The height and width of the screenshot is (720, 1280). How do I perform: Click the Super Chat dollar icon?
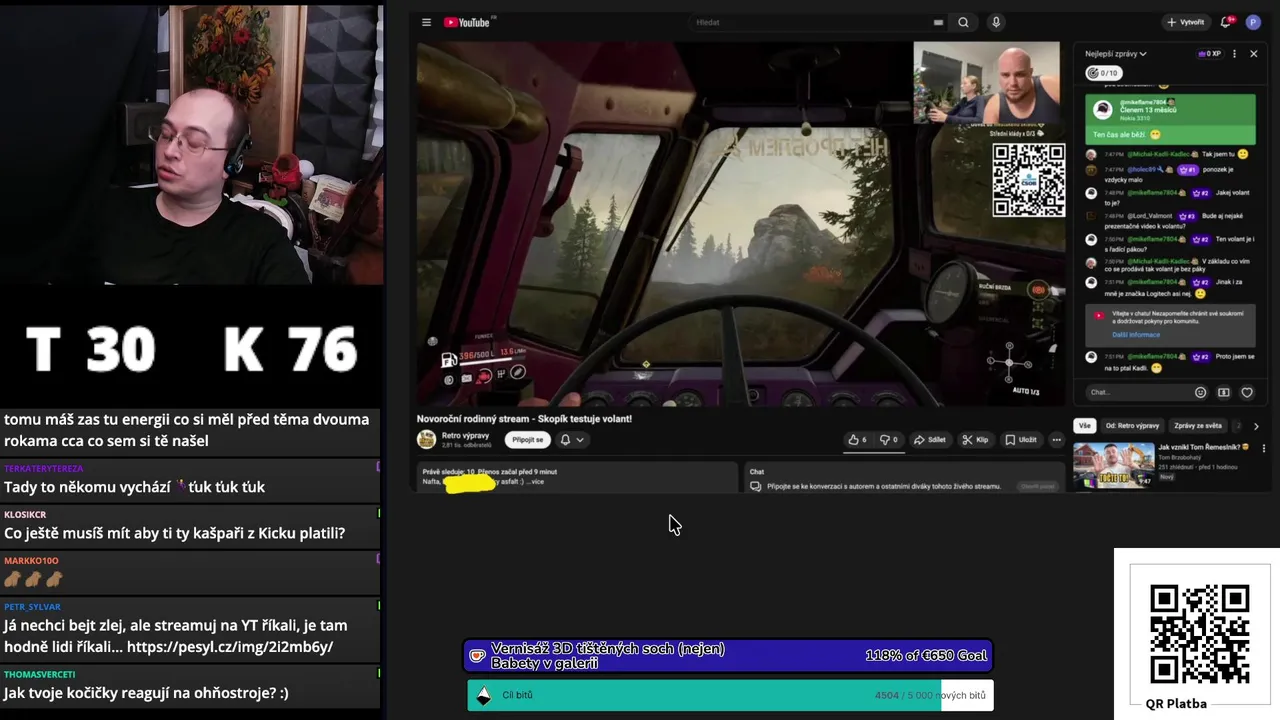(1224, 393)
